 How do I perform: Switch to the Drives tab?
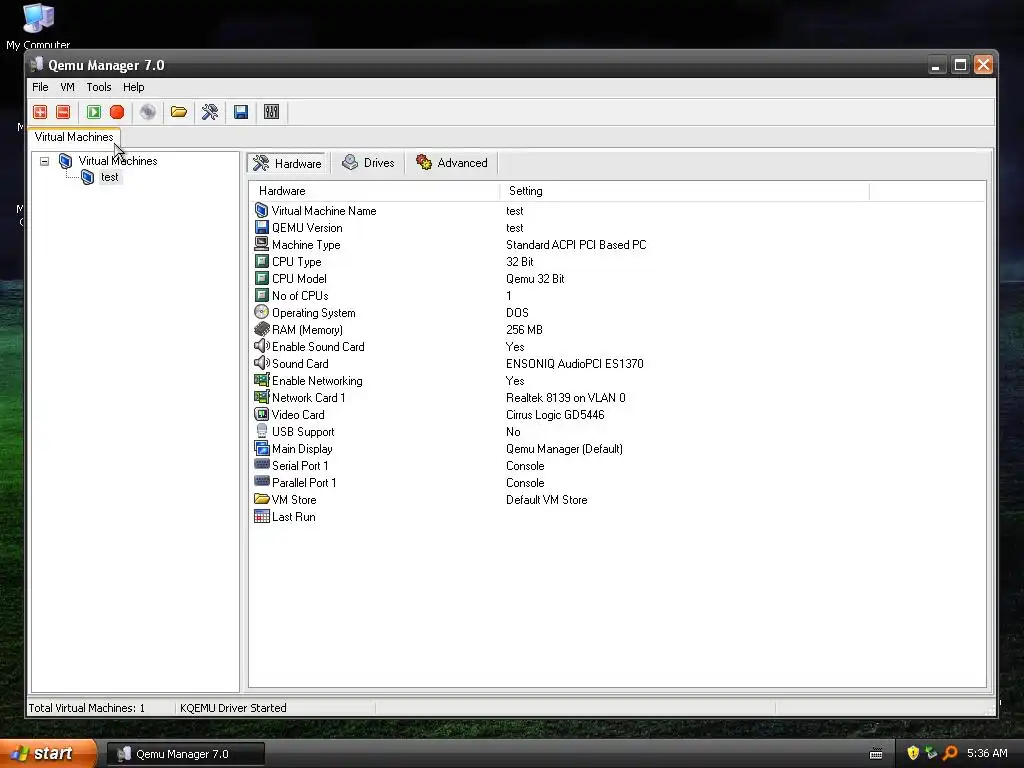pyautogui.click(x=368, y=163)
